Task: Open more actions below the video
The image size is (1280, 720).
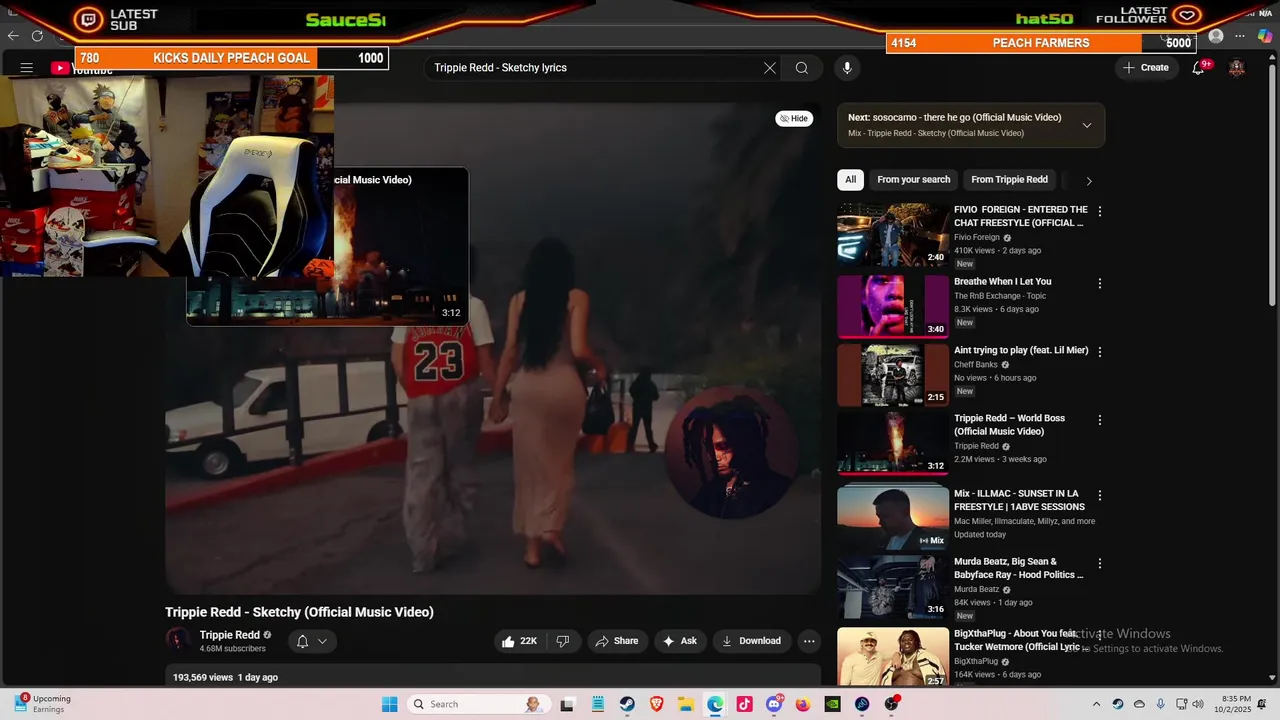Action: (x=809, y=641)
